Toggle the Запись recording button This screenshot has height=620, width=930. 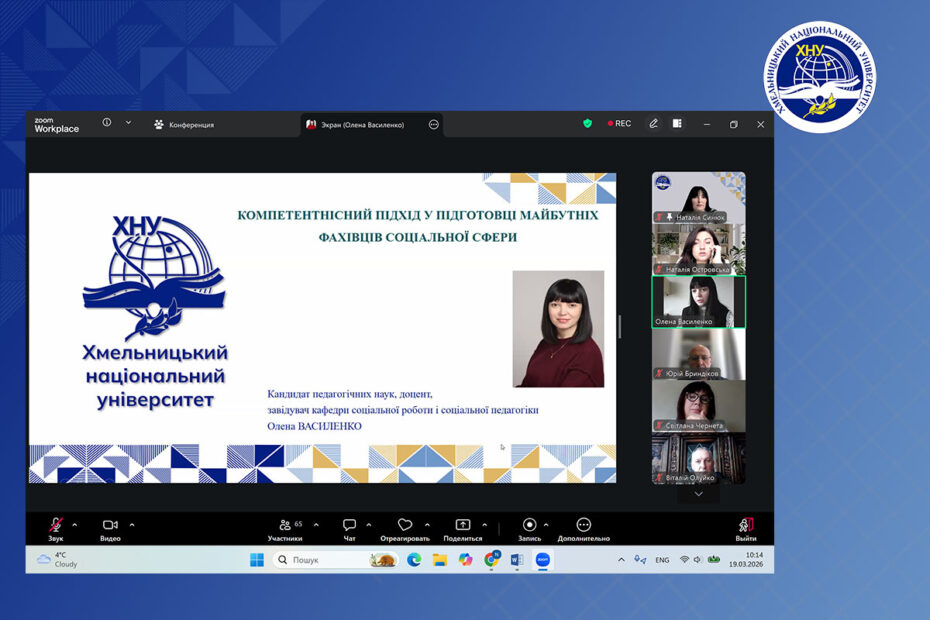529,526
